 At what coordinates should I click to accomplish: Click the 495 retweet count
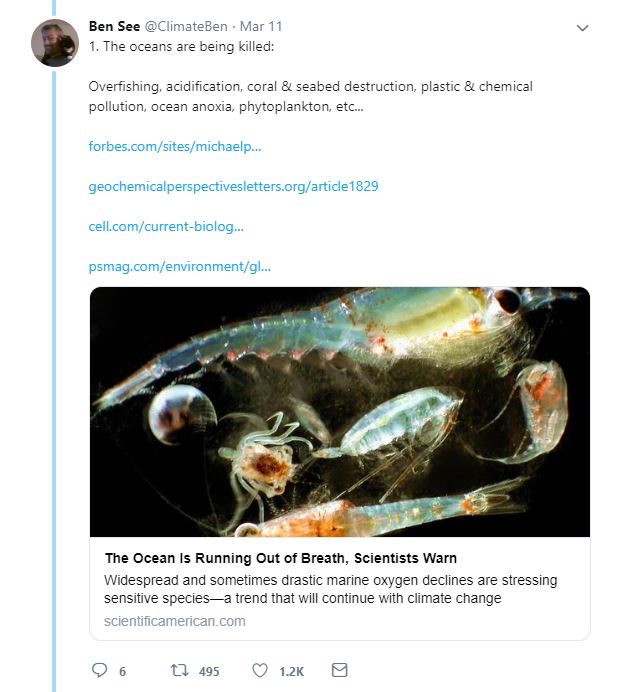pos(208,672)
